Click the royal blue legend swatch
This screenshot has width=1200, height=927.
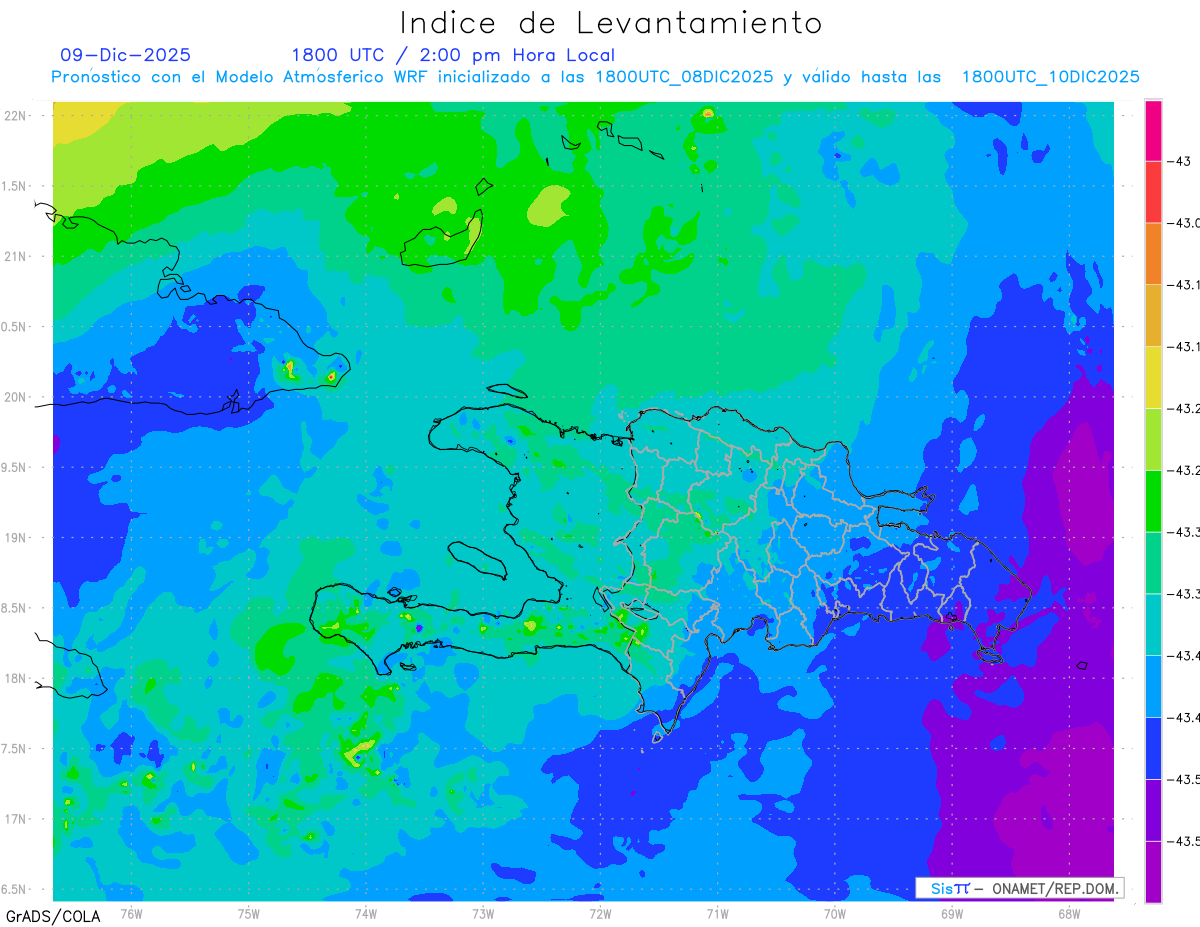[x=1153, y=748]
